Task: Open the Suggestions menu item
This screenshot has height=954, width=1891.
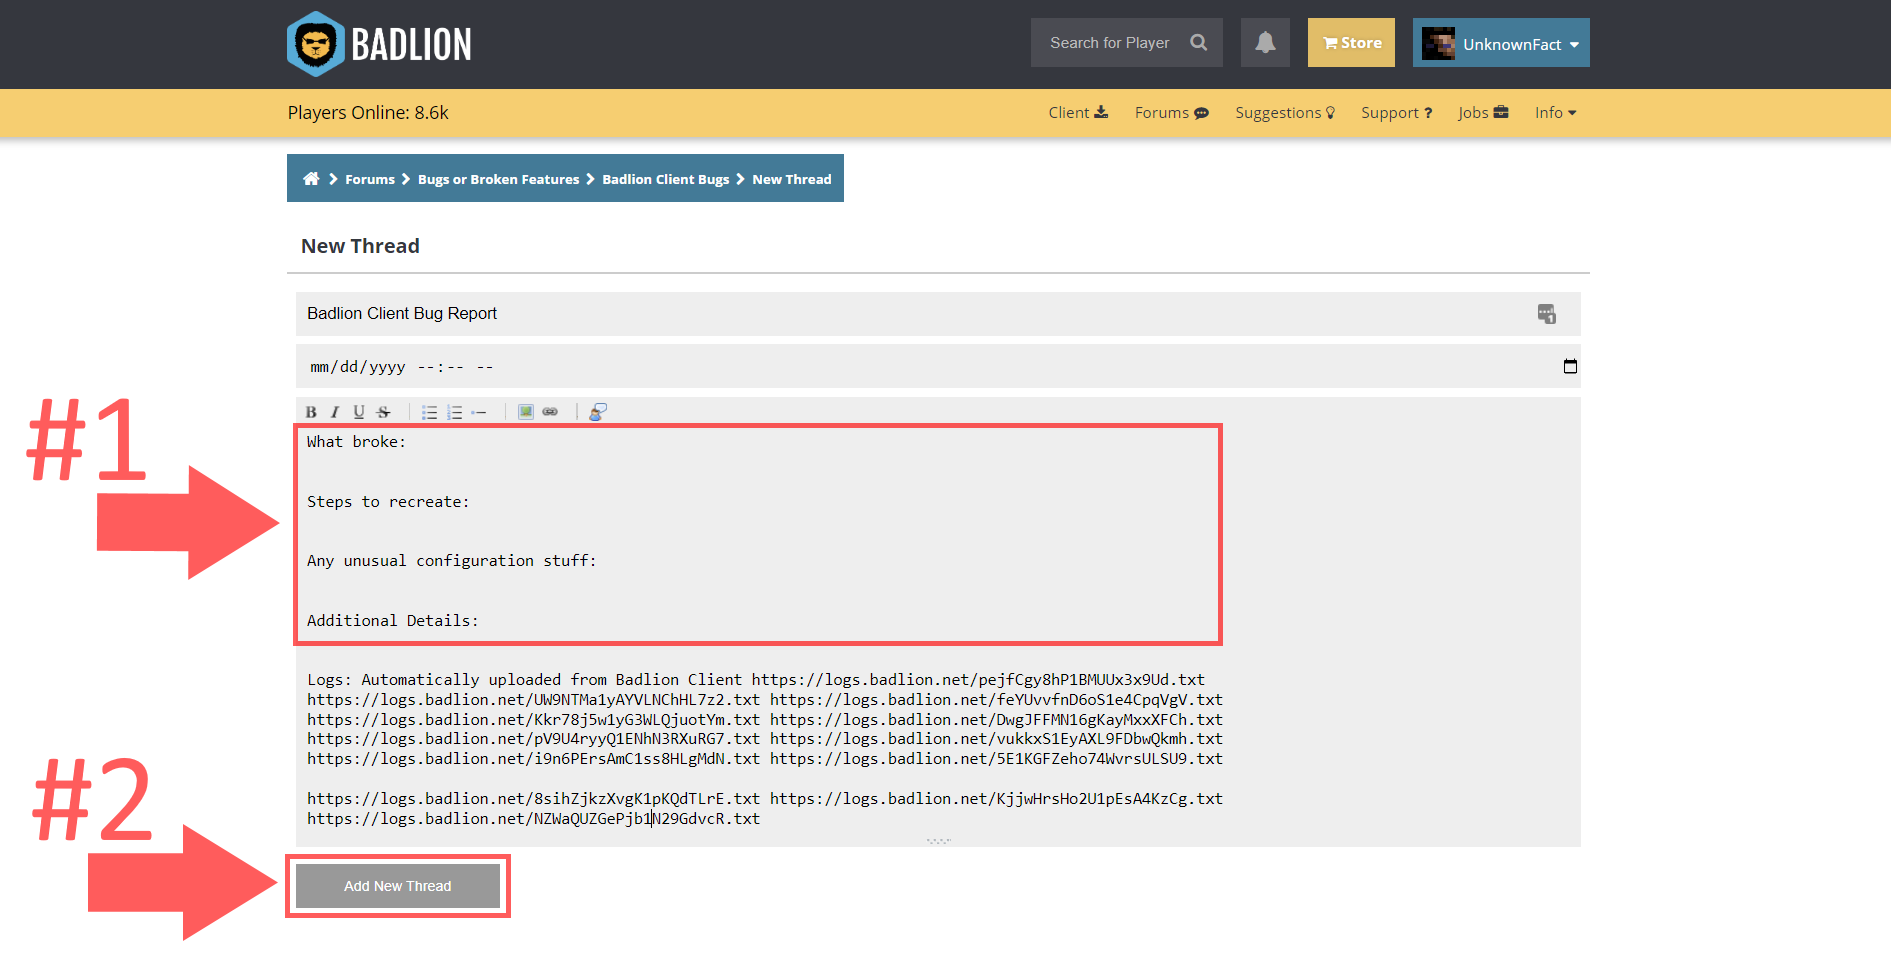Action: 1285,112
